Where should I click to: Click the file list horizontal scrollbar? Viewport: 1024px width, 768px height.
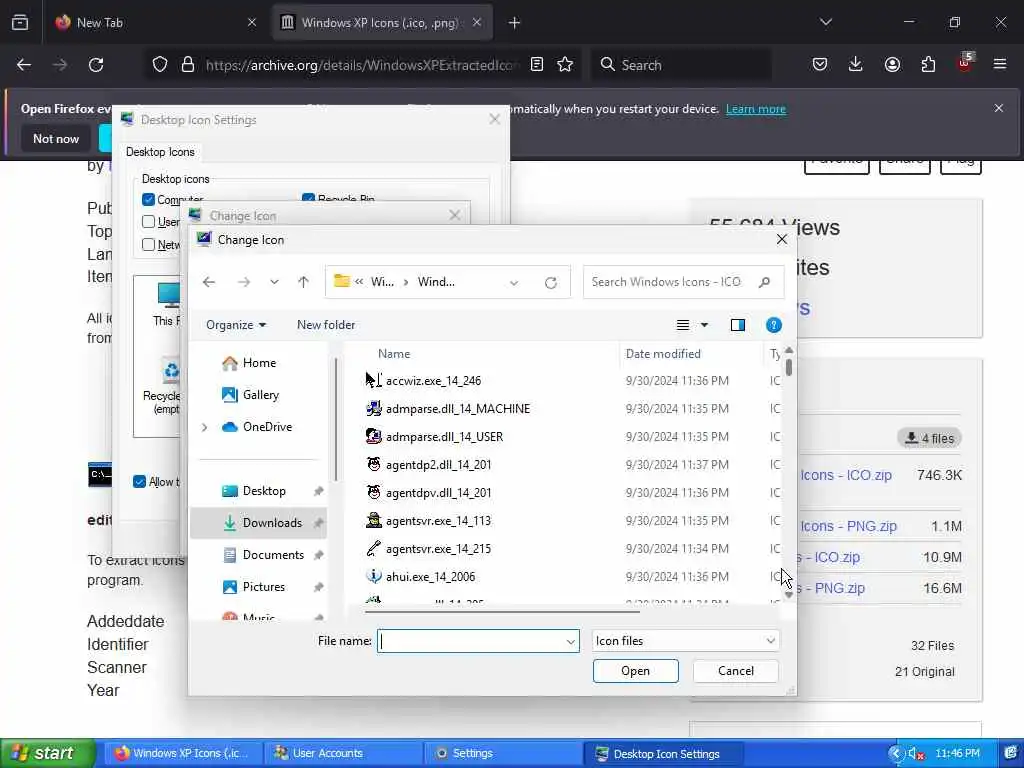pos(502,612)
